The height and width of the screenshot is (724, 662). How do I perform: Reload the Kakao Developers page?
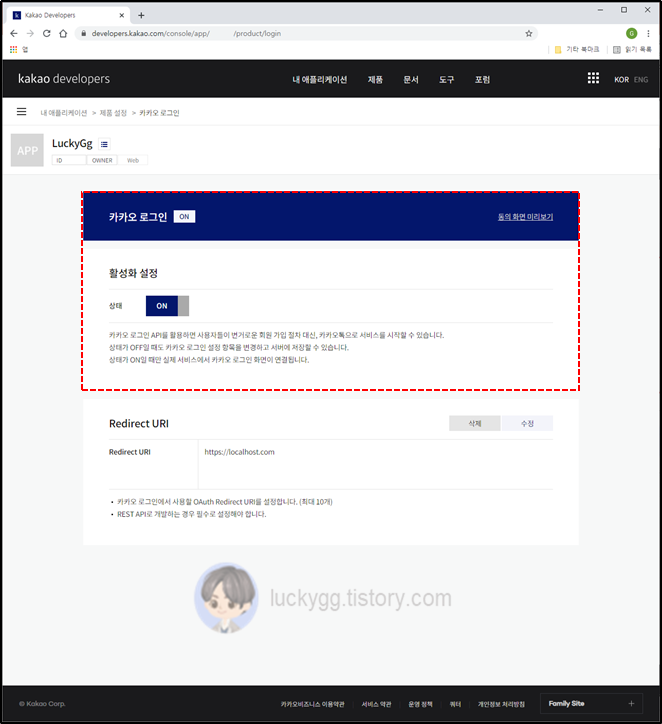point(47,33)
